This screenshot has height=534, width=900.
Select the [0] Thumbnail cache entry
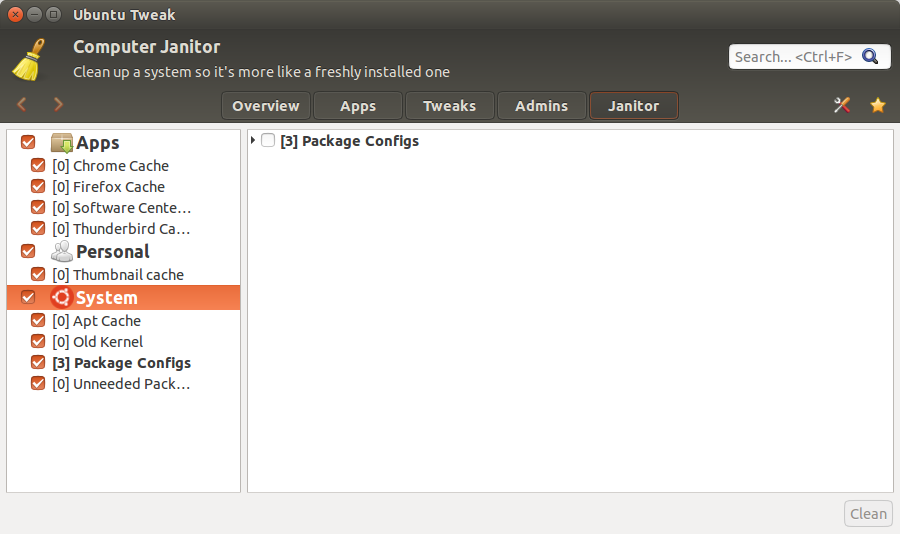pos(118,275)
